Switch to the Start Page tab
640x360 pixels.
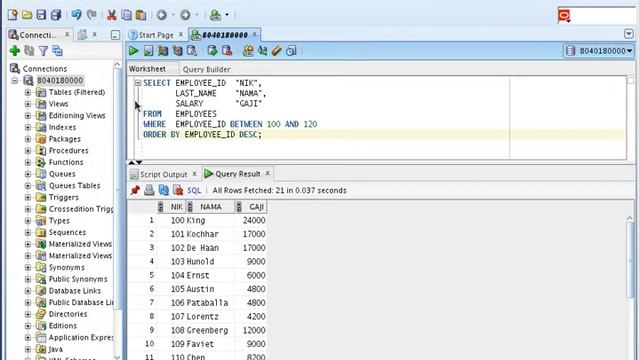tap(156, 35)
